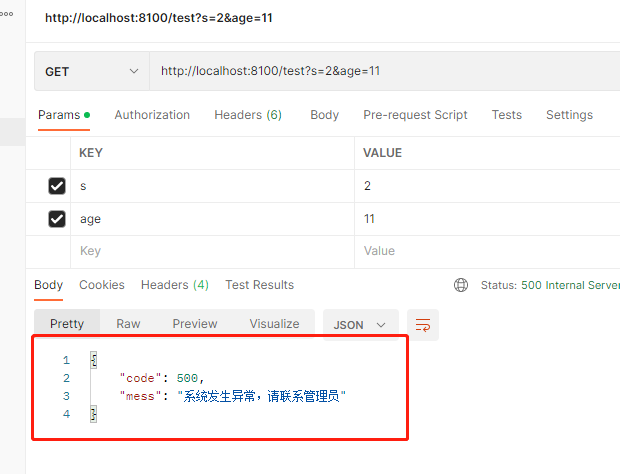620x474 pixels.
Task: Click the empty Key placeholder field
Action: (x=212, y=251)
